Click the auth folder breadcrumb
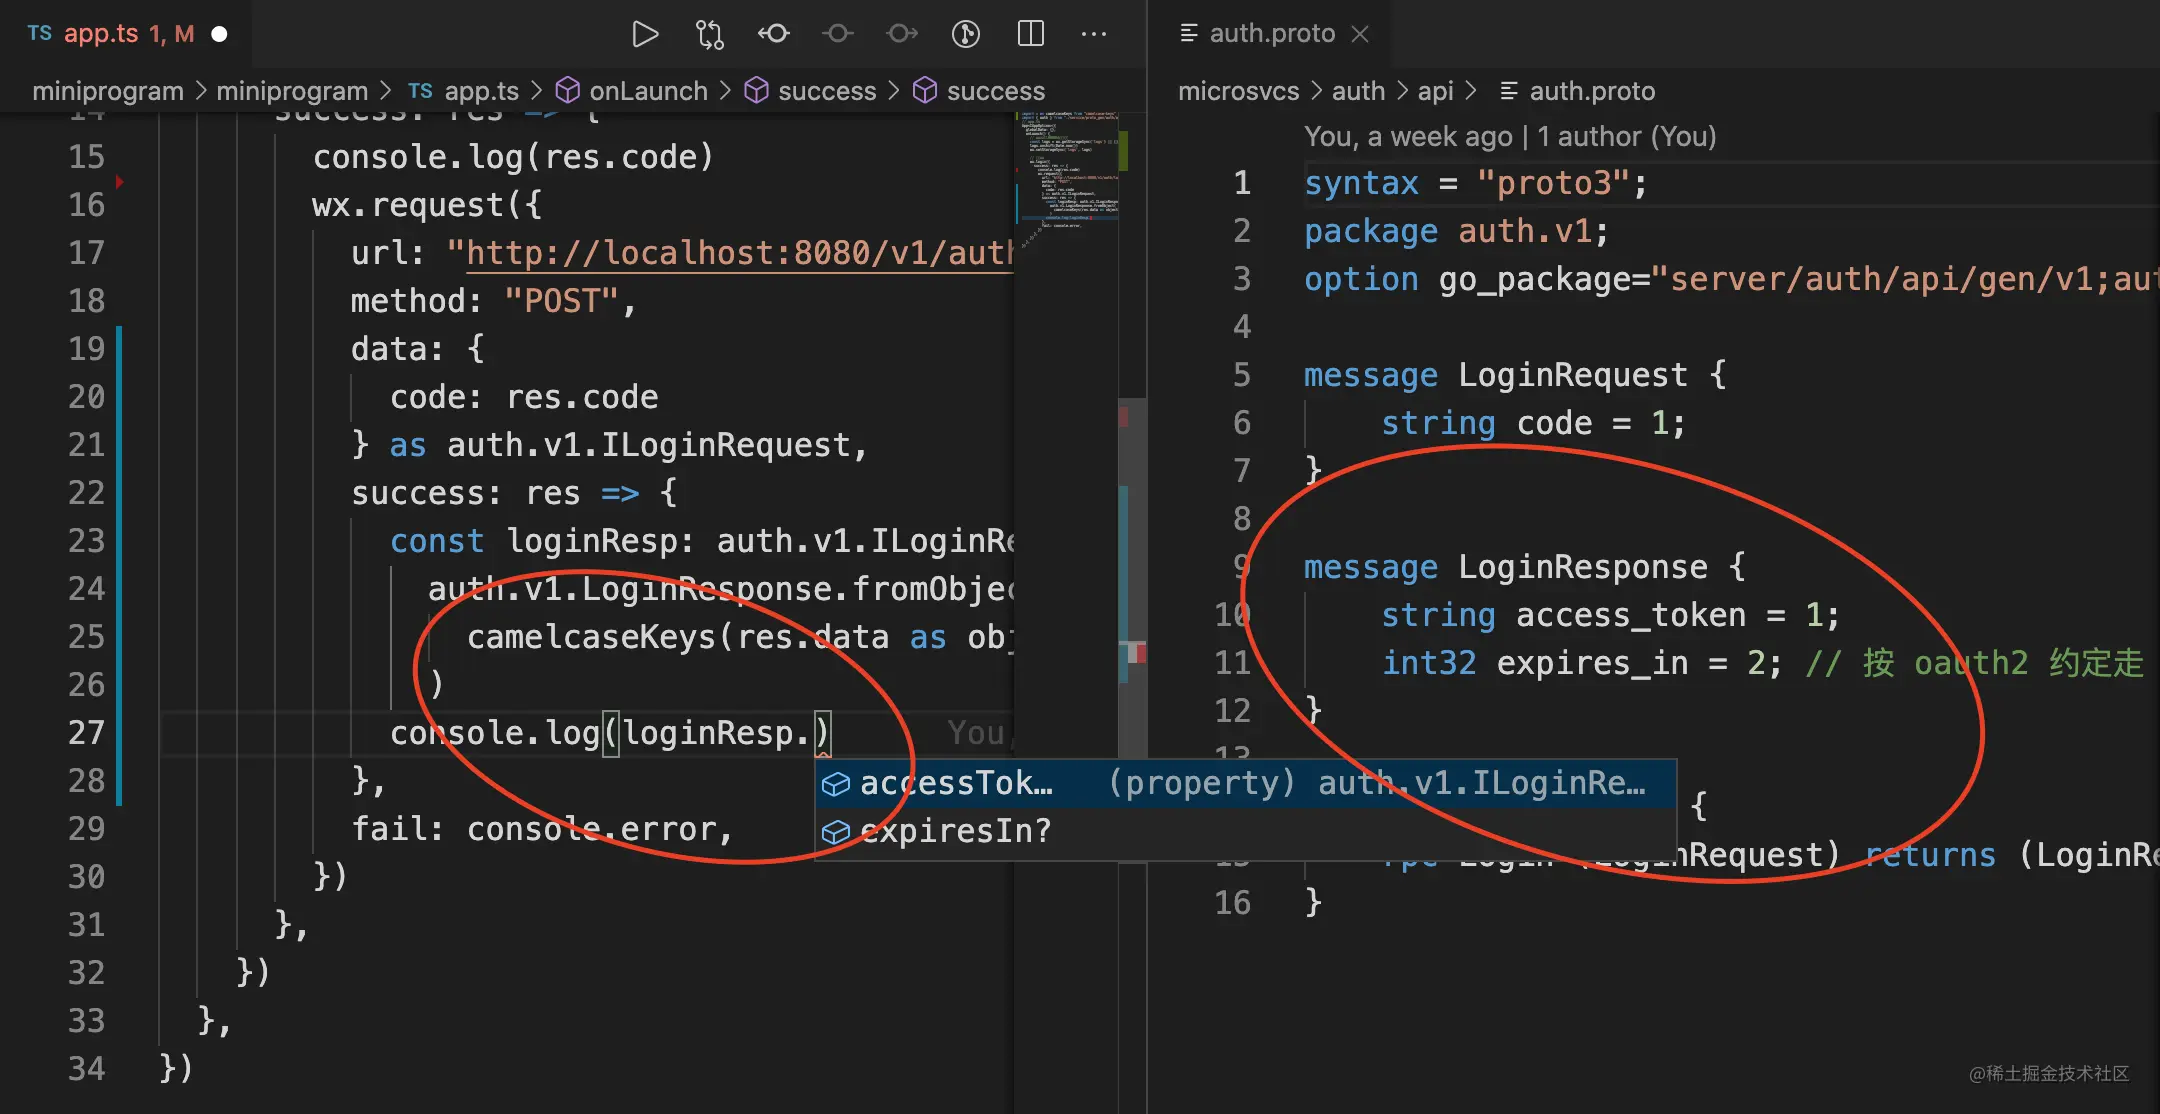 point(1358,91)
